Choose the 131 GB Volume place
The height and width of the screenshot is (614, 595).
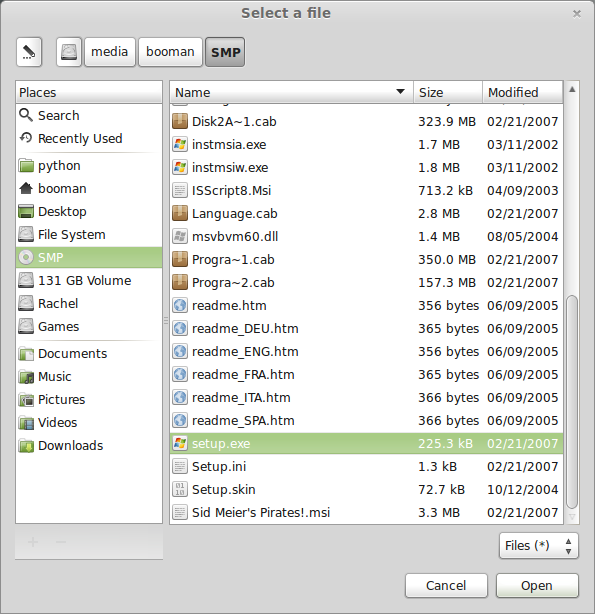pos(89,280)
